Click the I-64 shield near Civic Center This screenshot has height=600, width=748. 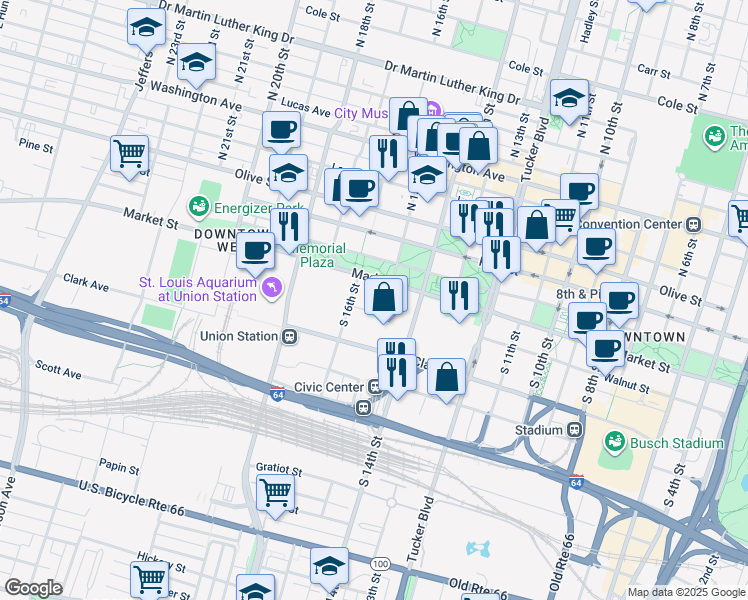click(x=277, y=393)
